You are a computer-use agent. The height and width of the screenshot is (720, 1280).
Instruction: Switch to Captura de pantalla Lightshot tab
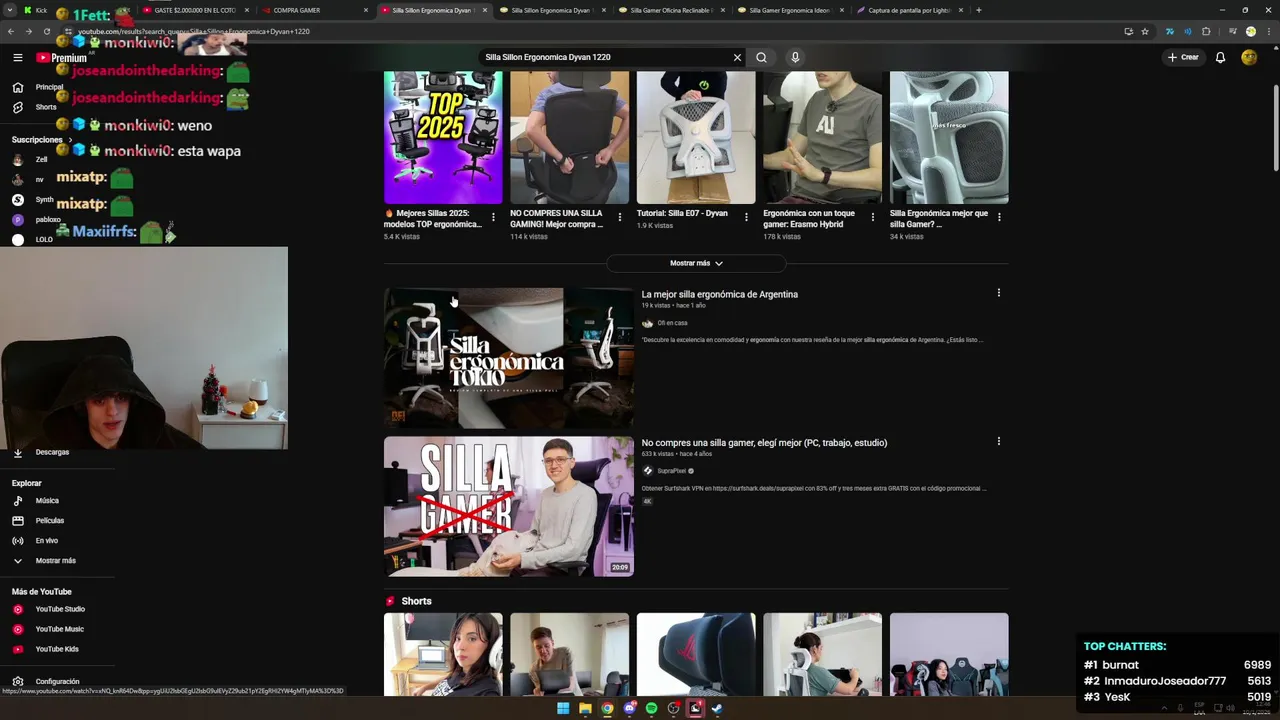910,10
